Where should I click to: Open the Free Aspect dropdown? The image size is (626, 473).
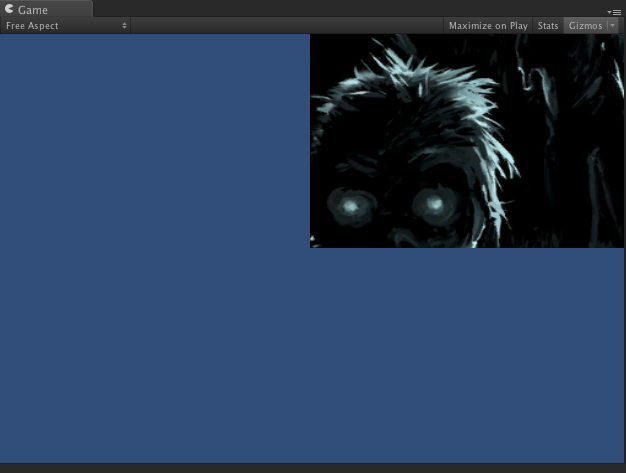tap(65, 26)
